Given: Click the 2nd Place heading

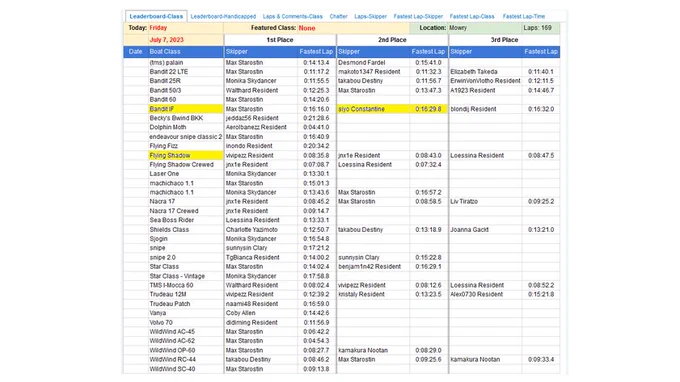Looking at the screenshot, I should click(392, 40).
